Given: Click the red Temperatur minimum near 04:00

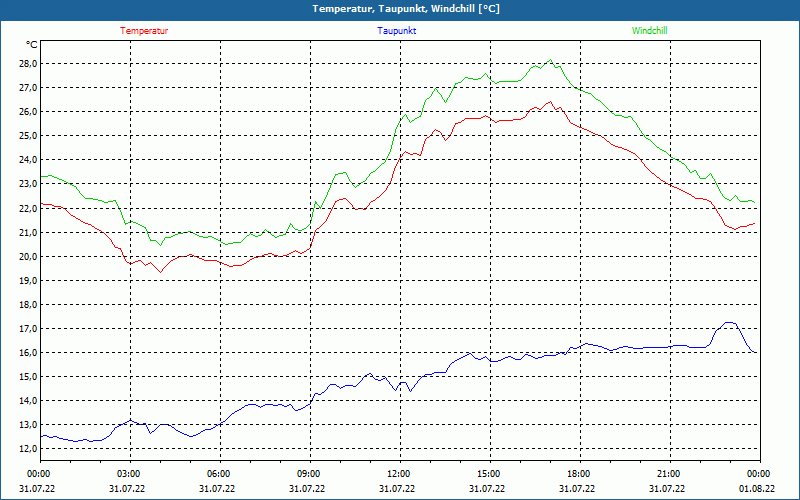Looking at the screenshot, I should point(160,272).
